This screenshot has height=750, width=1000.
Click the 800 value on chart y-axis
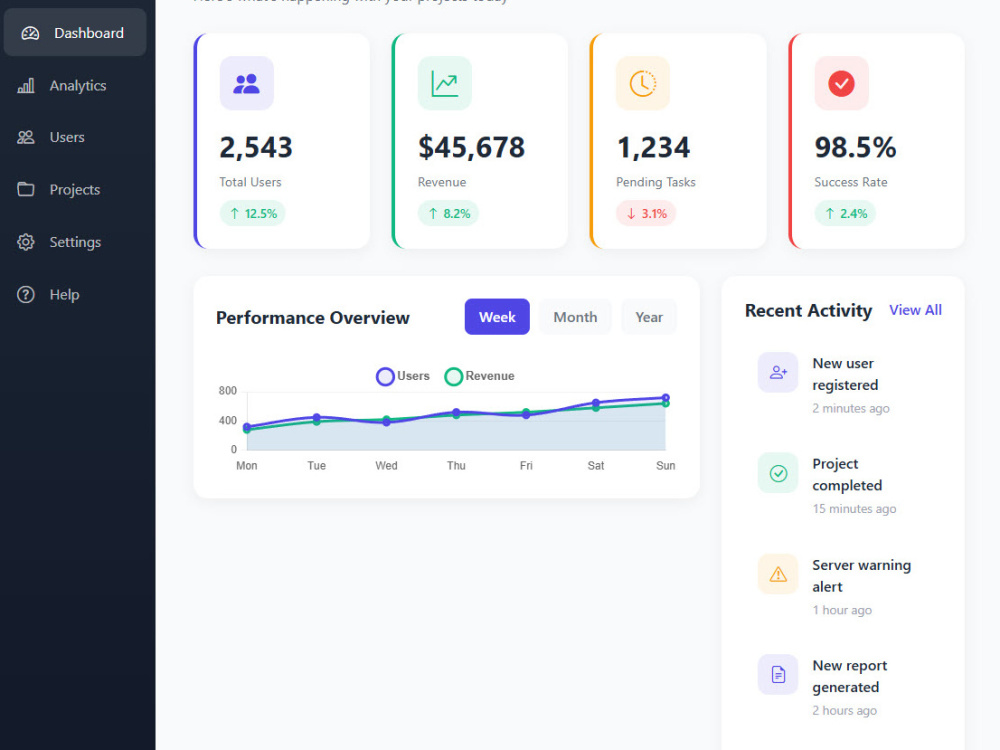click(228, 391)
